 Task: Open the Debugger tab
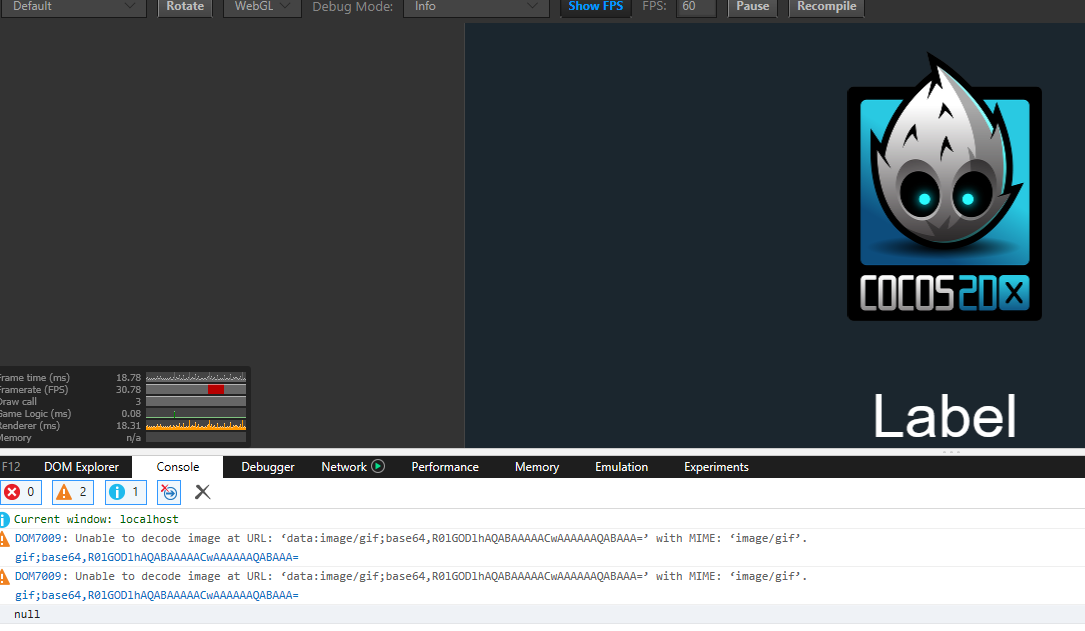pyautogui.click(x=268, y=467)
